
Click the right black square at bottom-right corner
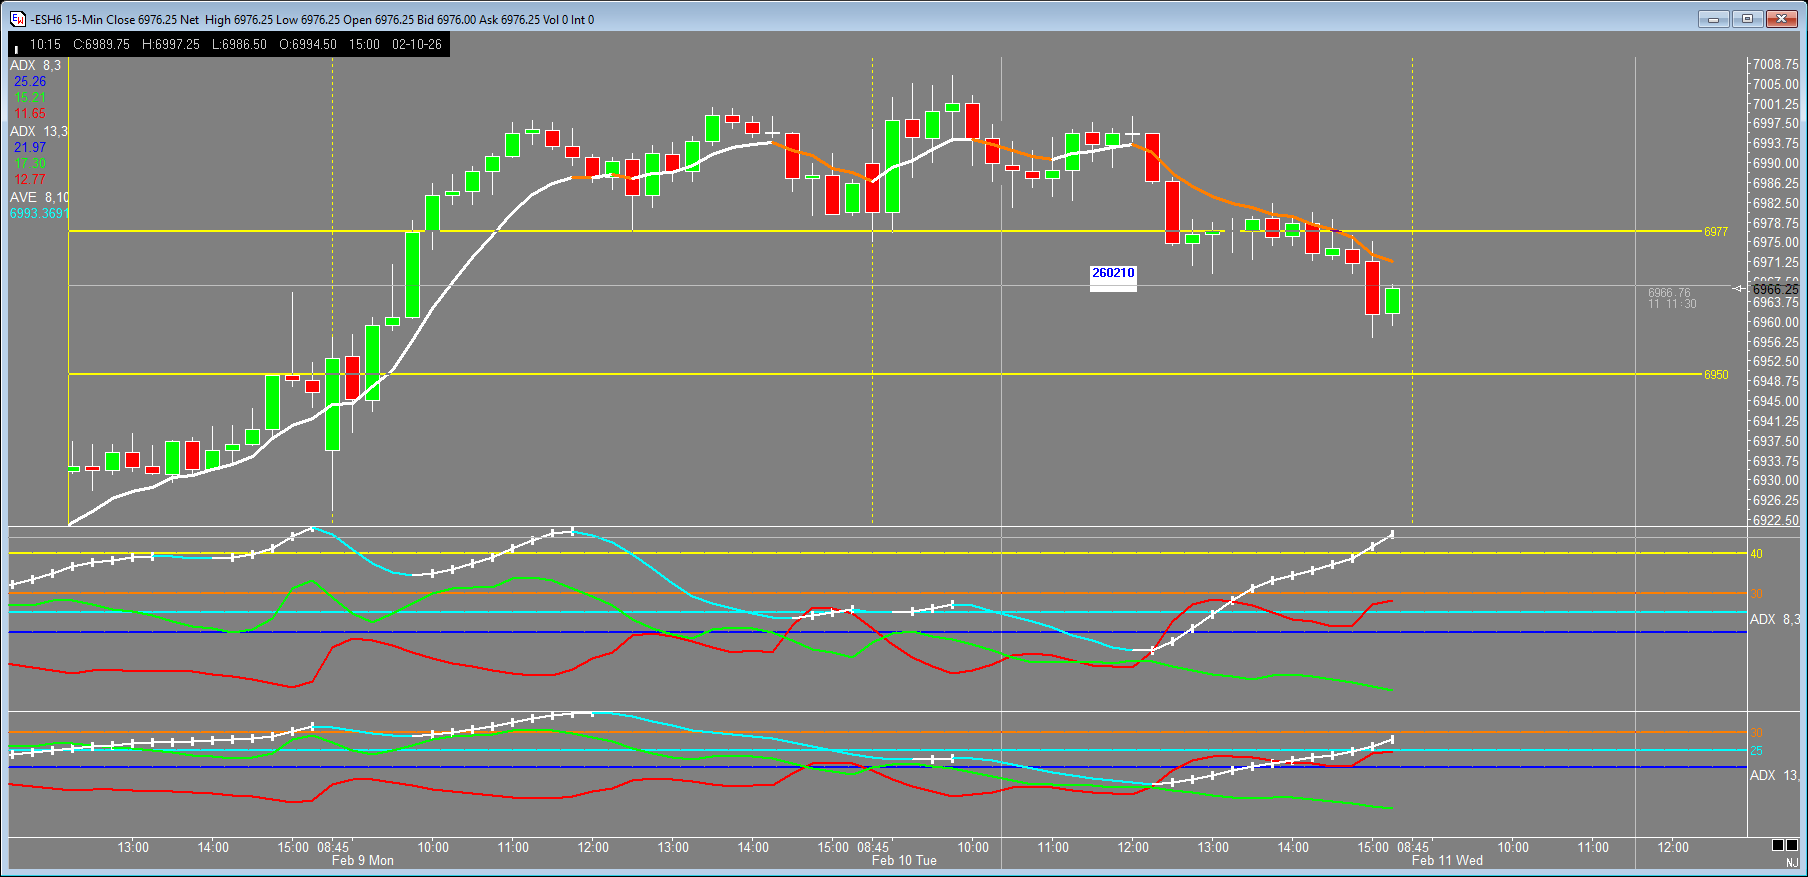1792,846
